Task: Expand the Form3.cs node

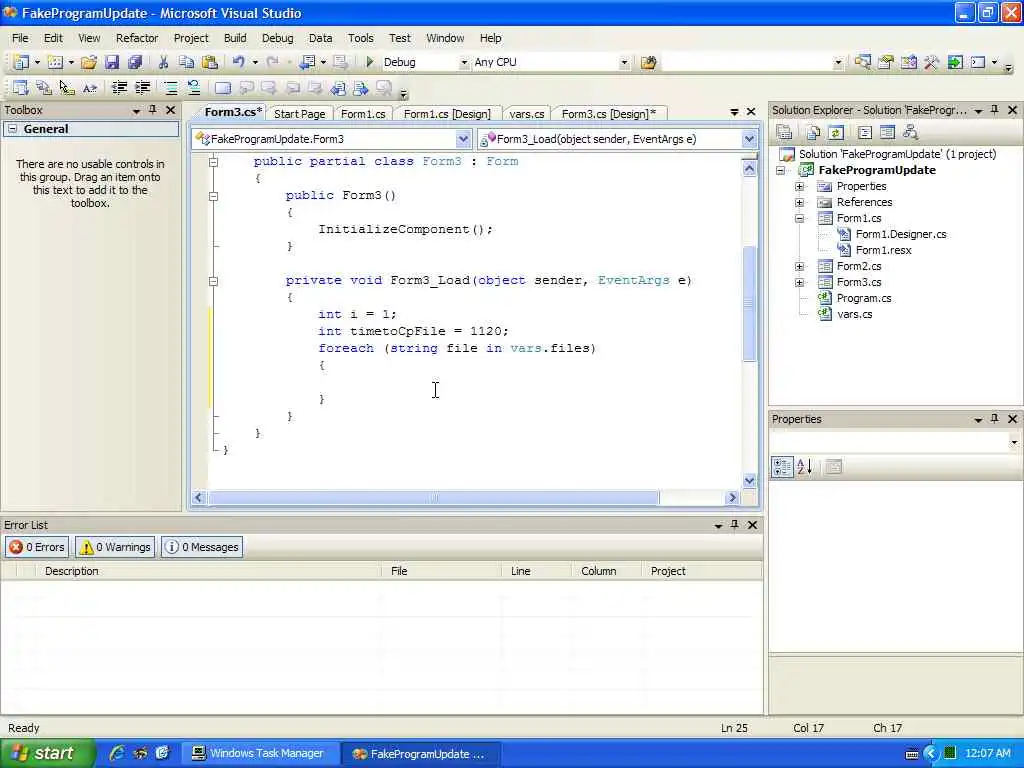Action: tap(799, 282)
